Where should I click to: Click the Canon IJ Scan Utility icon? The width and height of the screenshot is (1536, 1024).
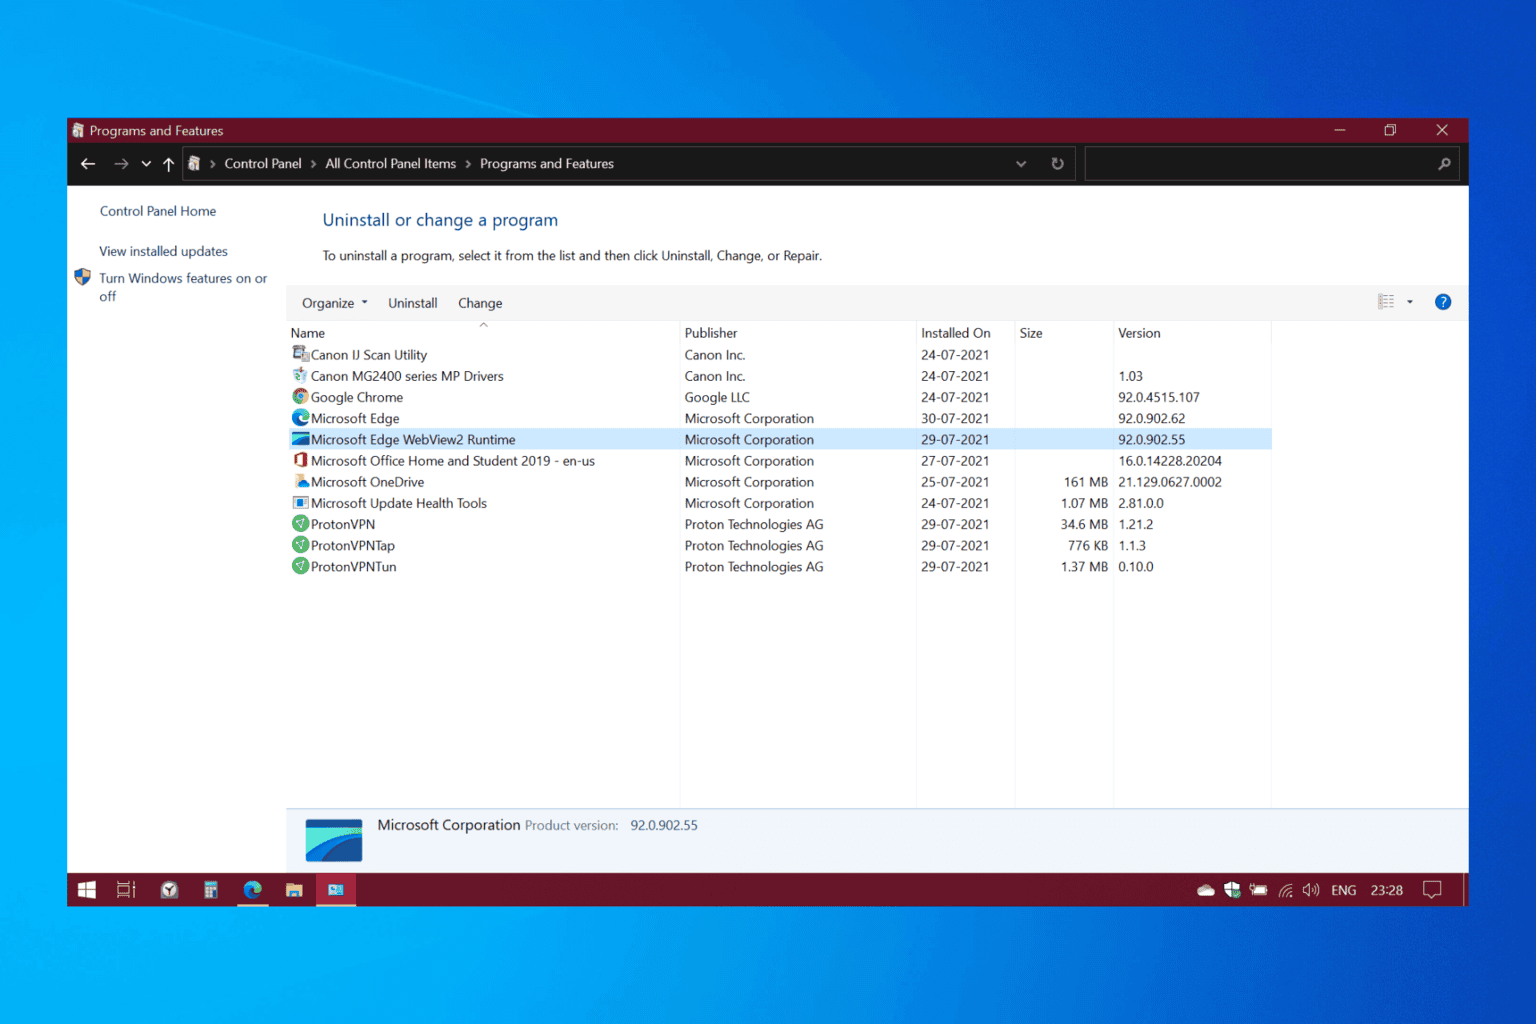pyautogui.click(x=300, y=354)
